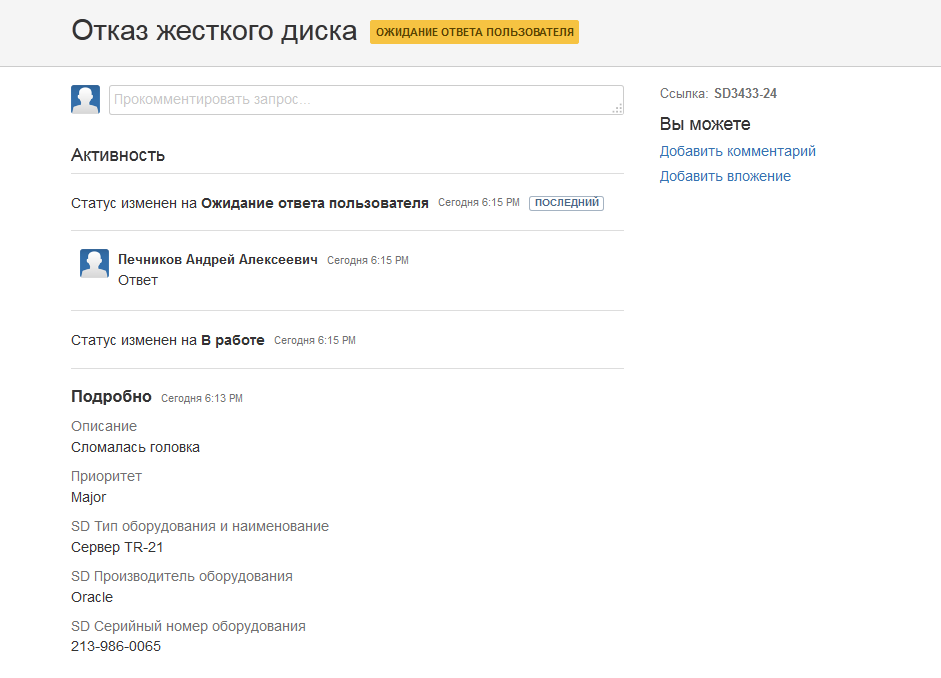This screenshot has height=678, width=941.
Task: Click bold 'Ожидание ответа пользователя' in activity entry
Action: [314, 203]
